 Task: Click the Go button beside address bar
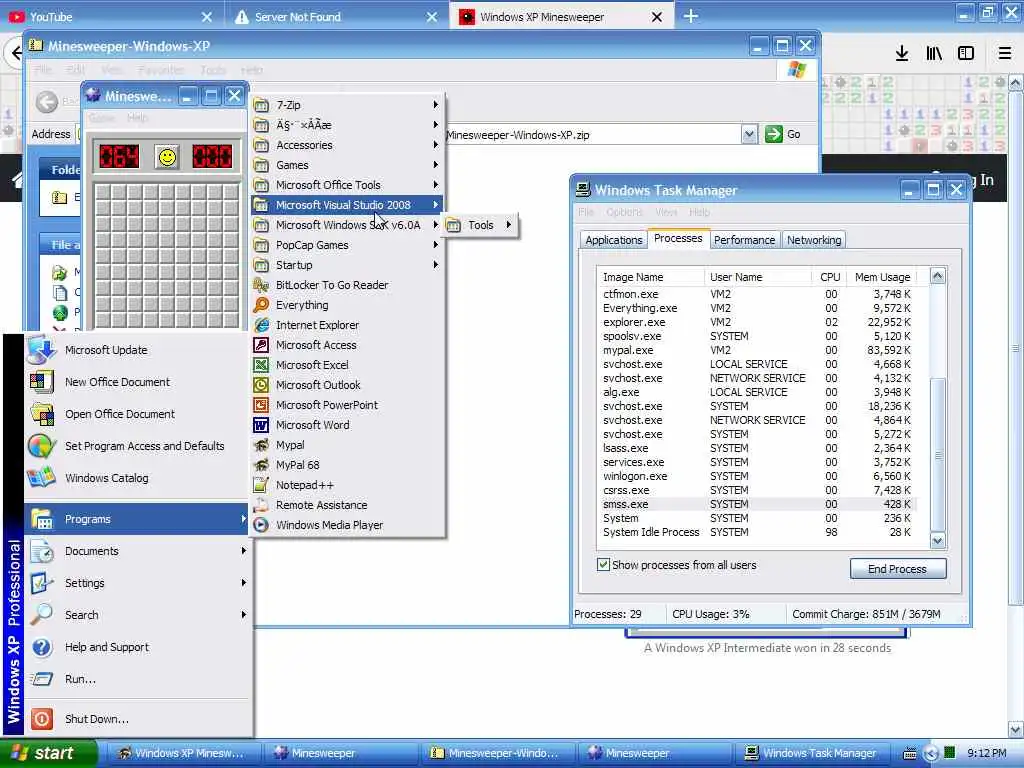[783, 135]
